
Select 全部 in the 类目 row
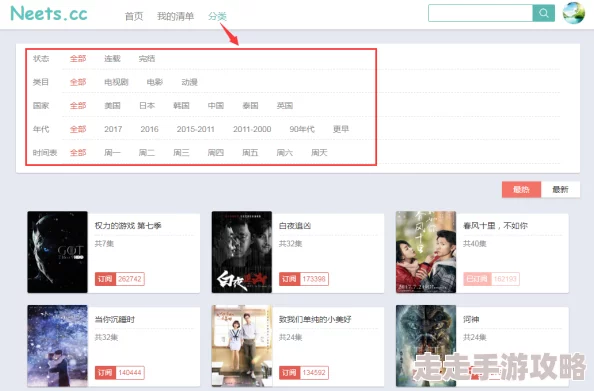tap(78, 82)
